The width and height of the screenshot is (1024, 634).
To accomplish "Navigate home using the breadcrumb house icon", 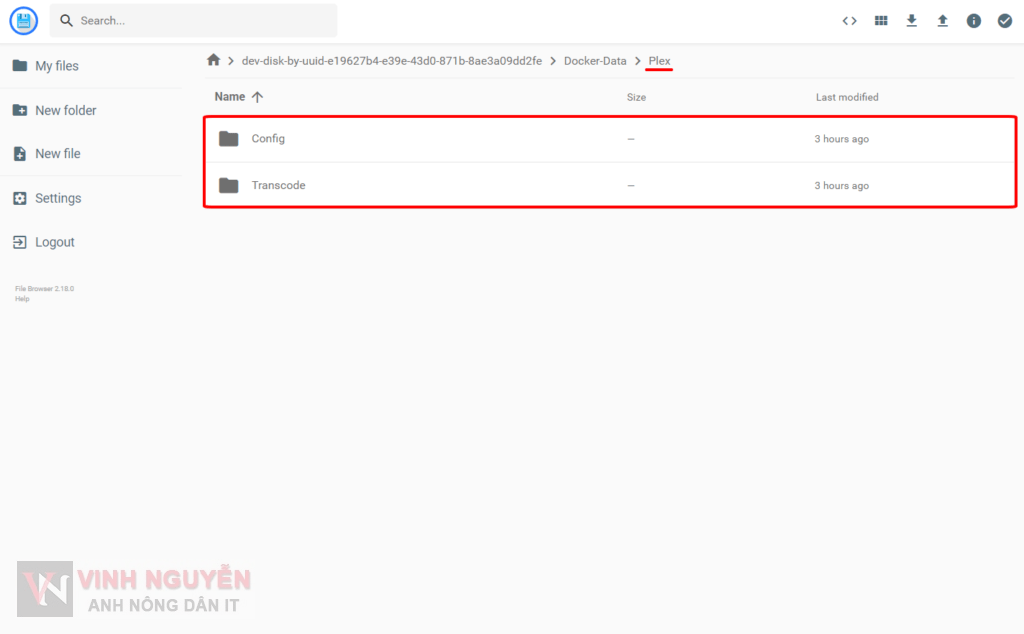I will click(x=213, y=60).
